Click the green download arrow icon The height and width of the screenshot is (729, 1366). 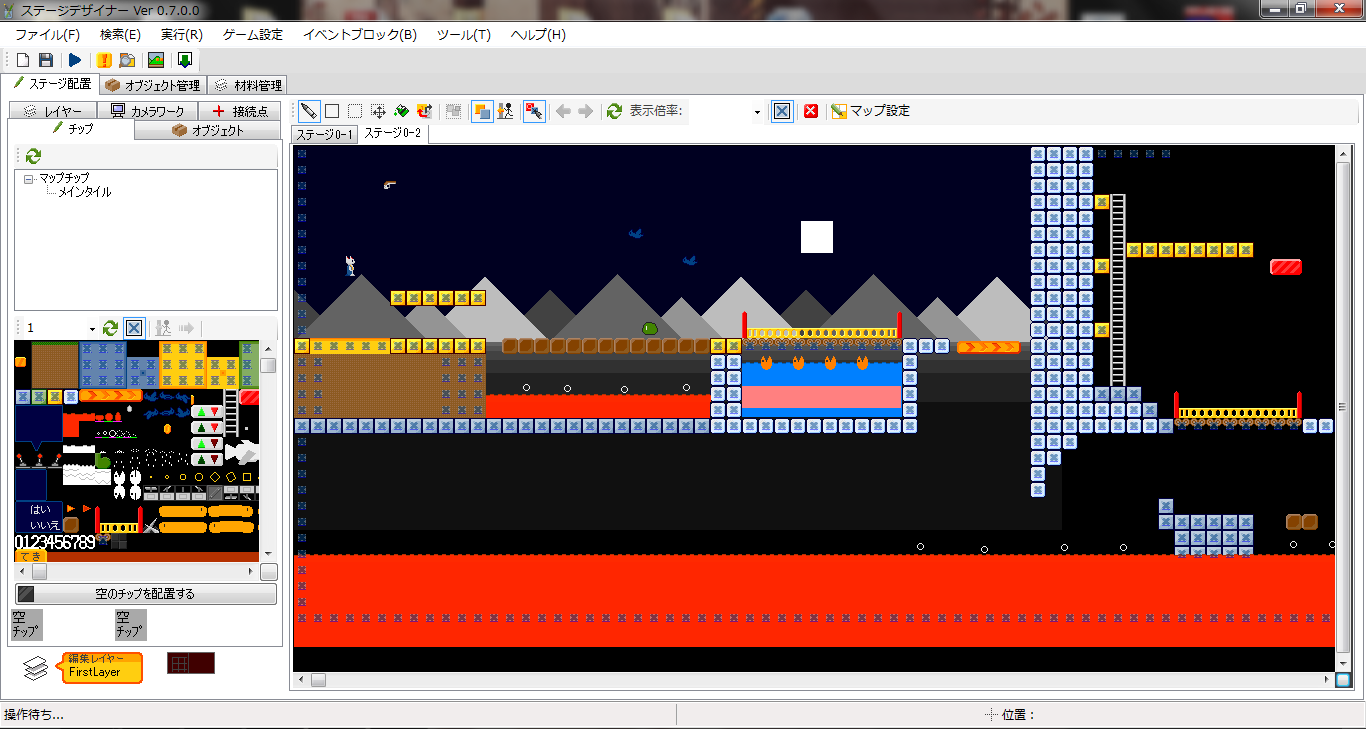(x=184, y=60)
